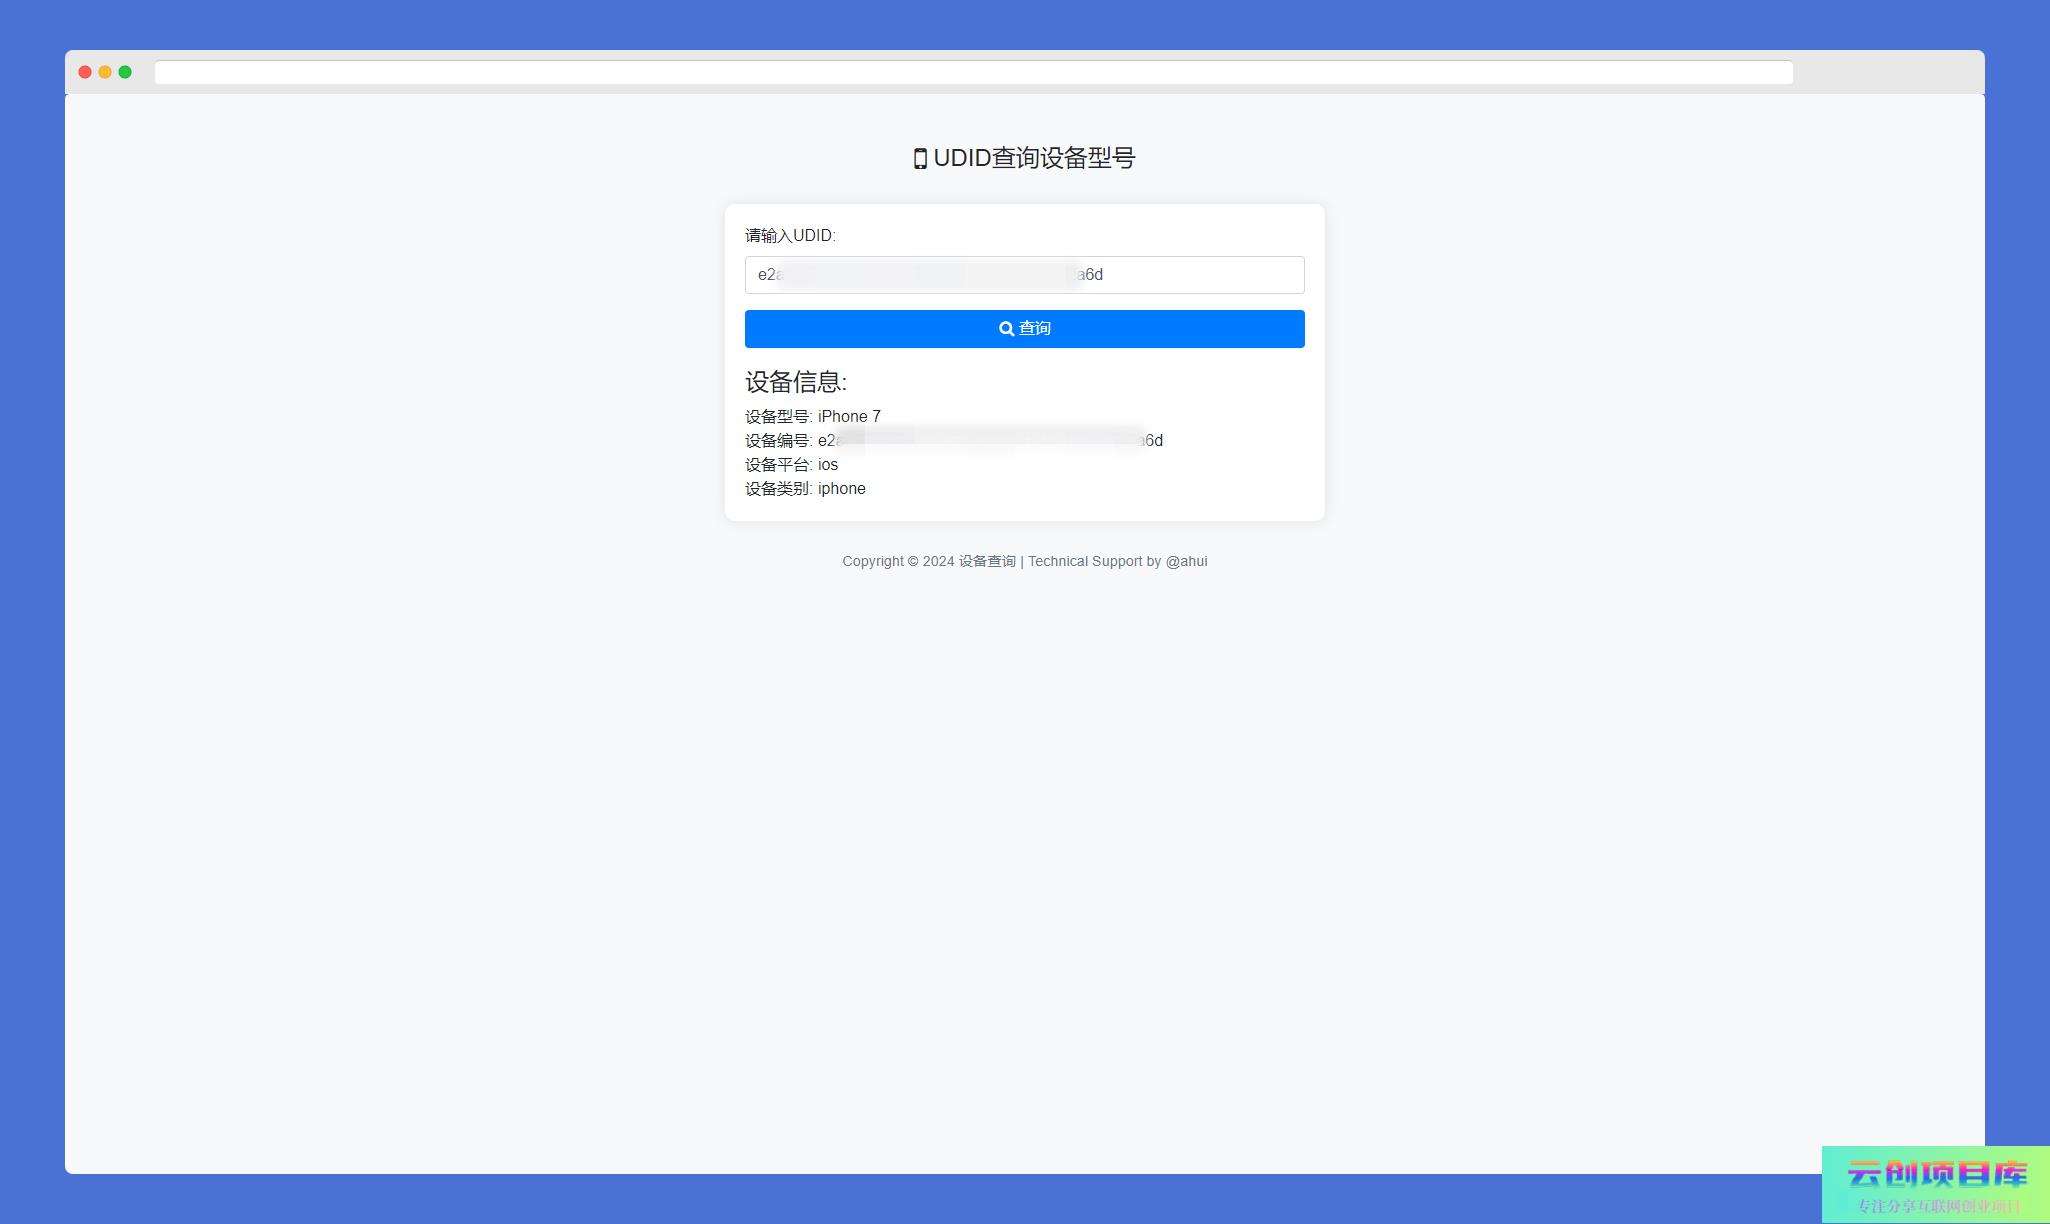The width and height of the screenshot is (2050, 1224).
Task: Click the 设备平台 ios line
Action: (x=791, y=465)
